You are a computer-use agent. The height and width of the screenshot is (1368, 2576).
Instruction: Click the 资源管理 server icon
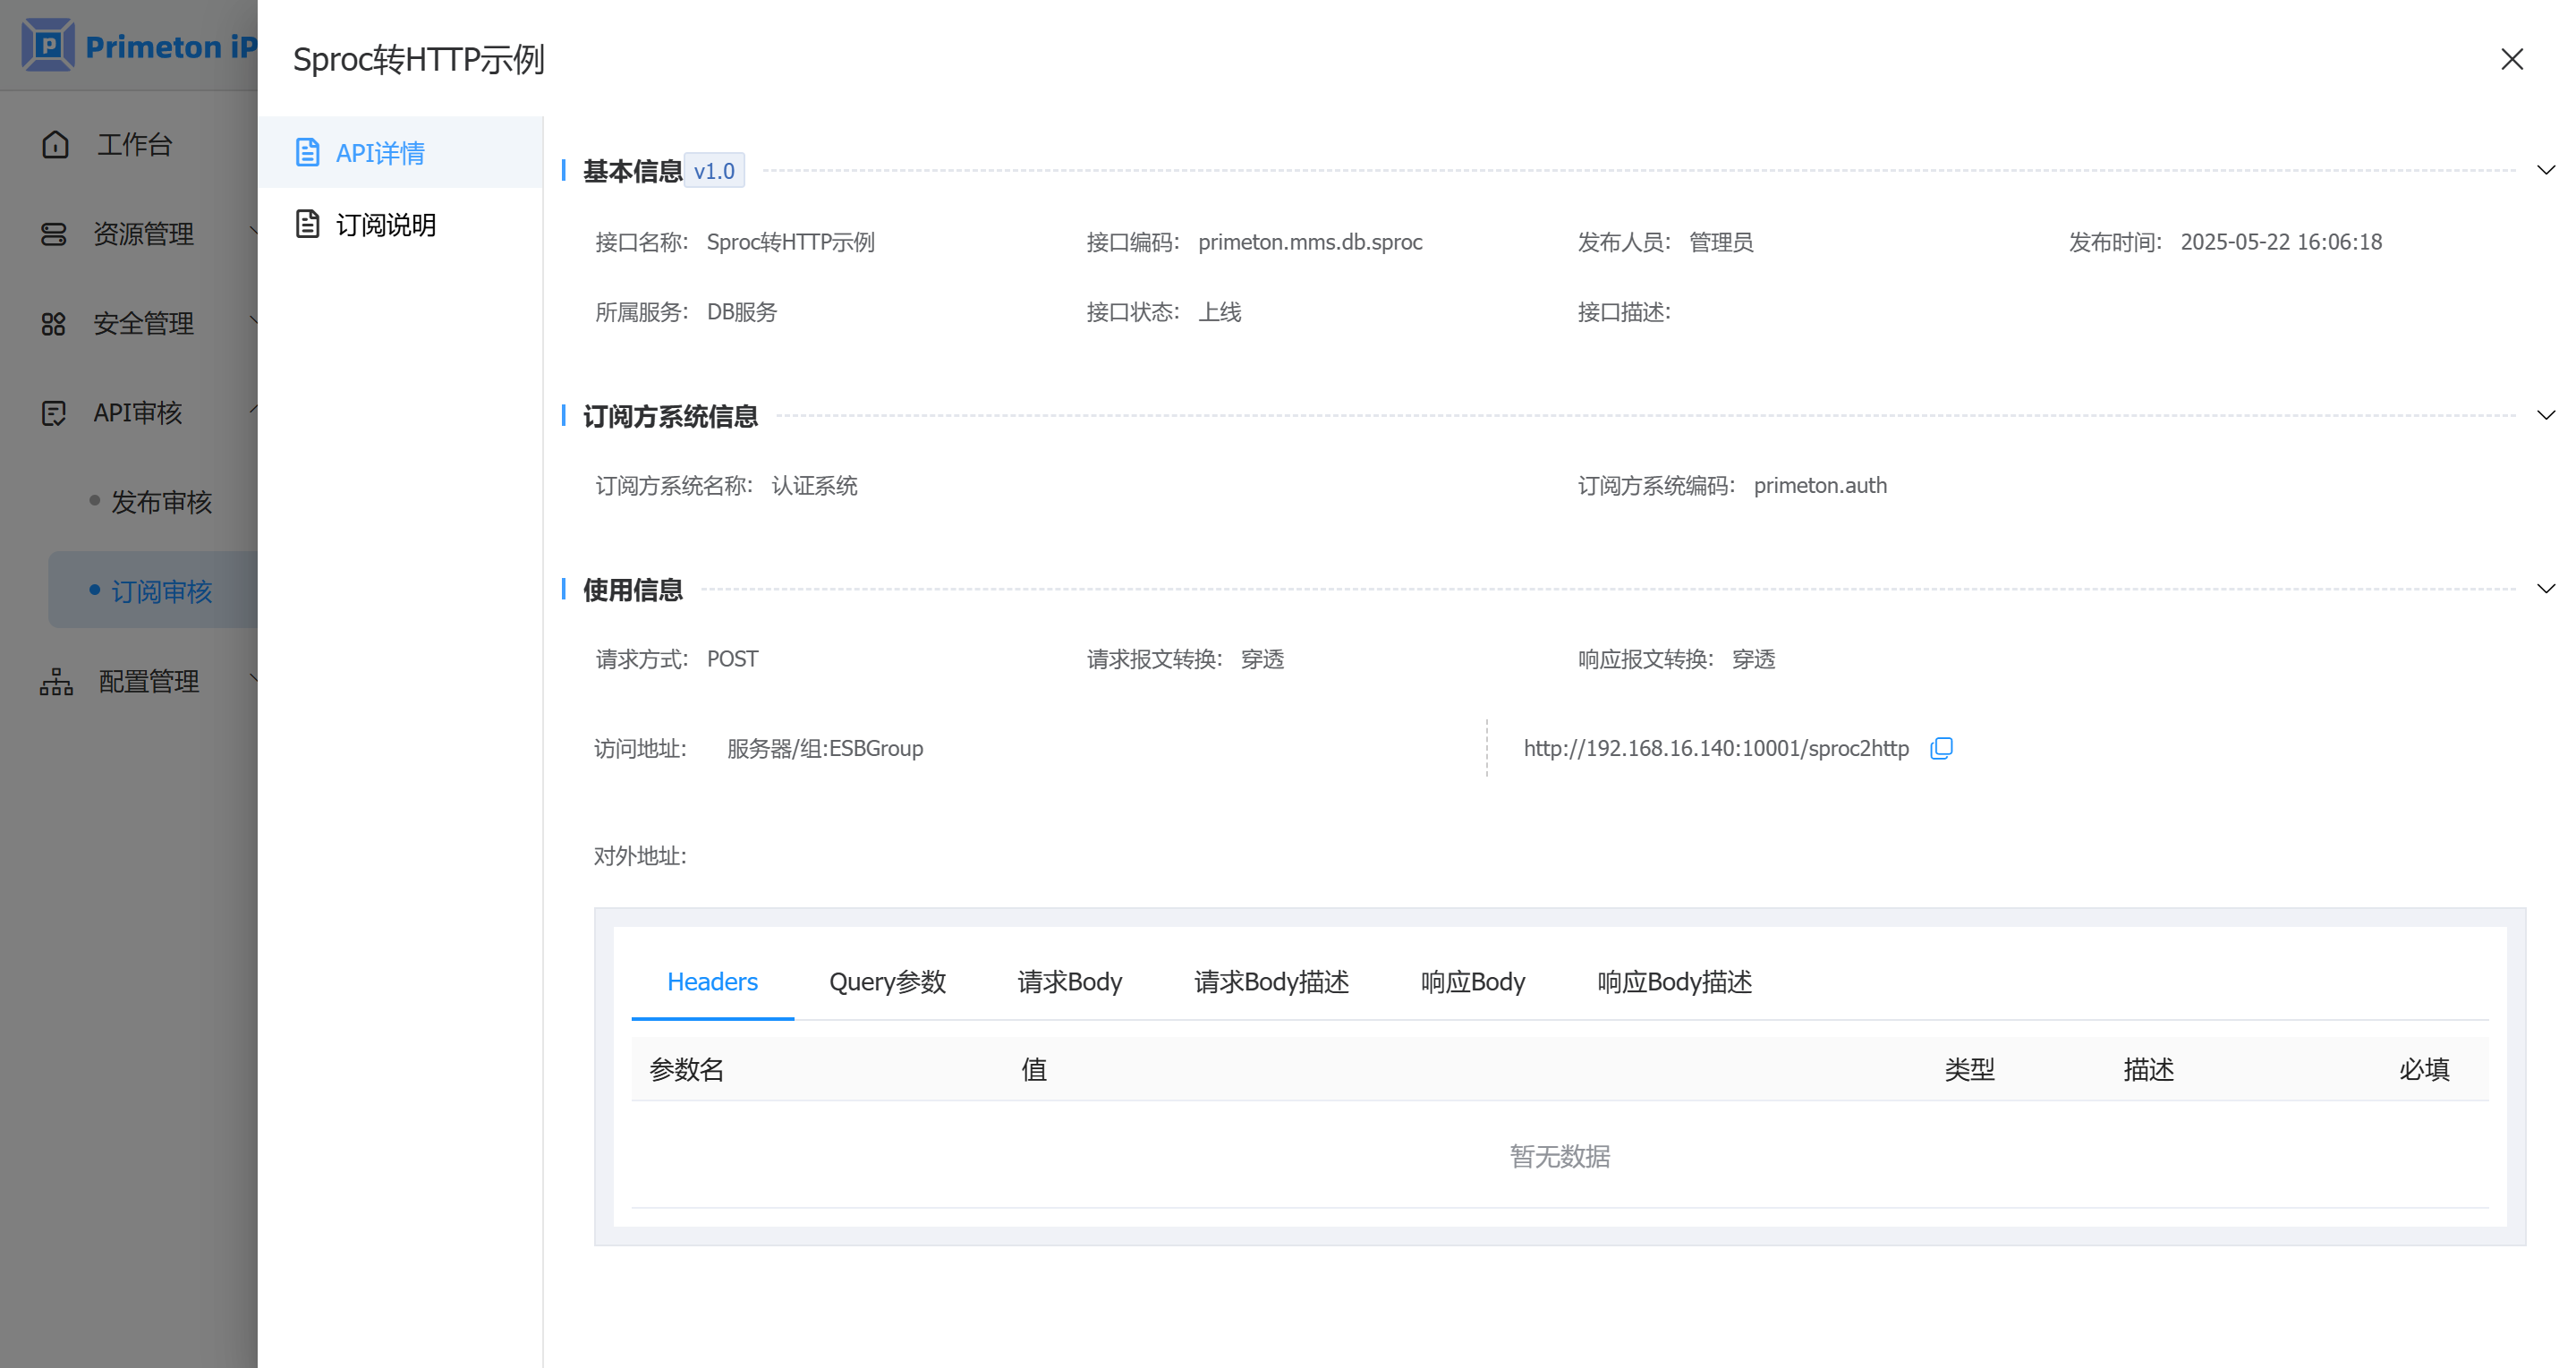point(53,234)
